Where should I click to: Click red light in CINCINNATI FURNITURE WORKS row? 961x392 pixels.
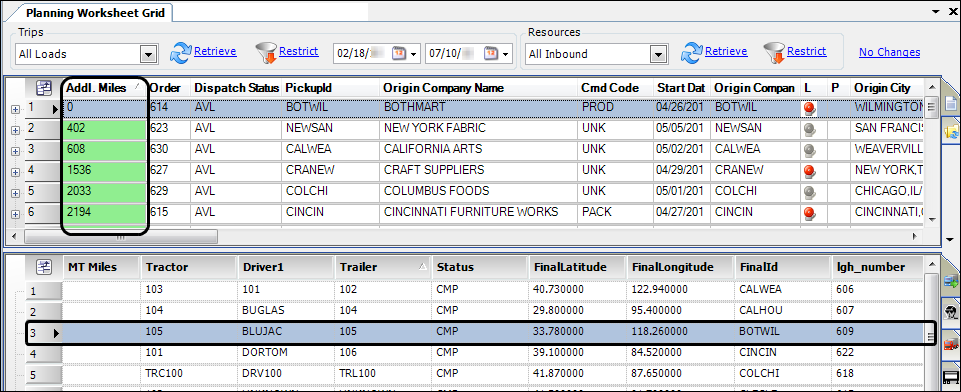pos(810,213)
